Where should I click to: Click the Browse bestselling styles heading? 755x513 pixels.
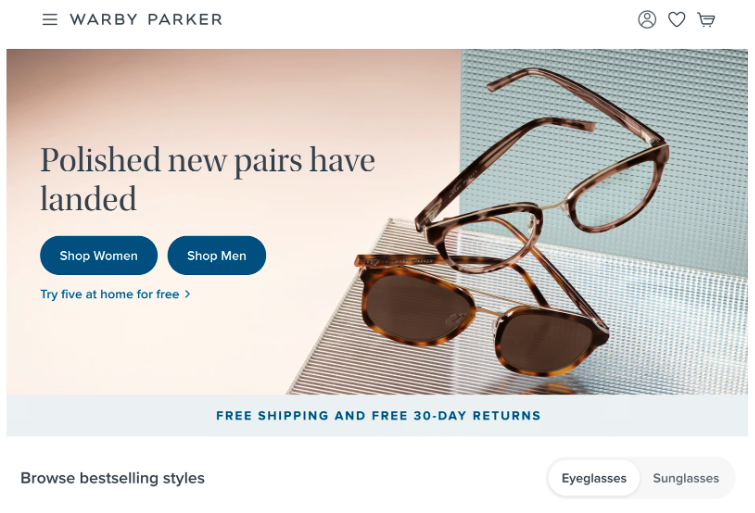pos(113,478)
